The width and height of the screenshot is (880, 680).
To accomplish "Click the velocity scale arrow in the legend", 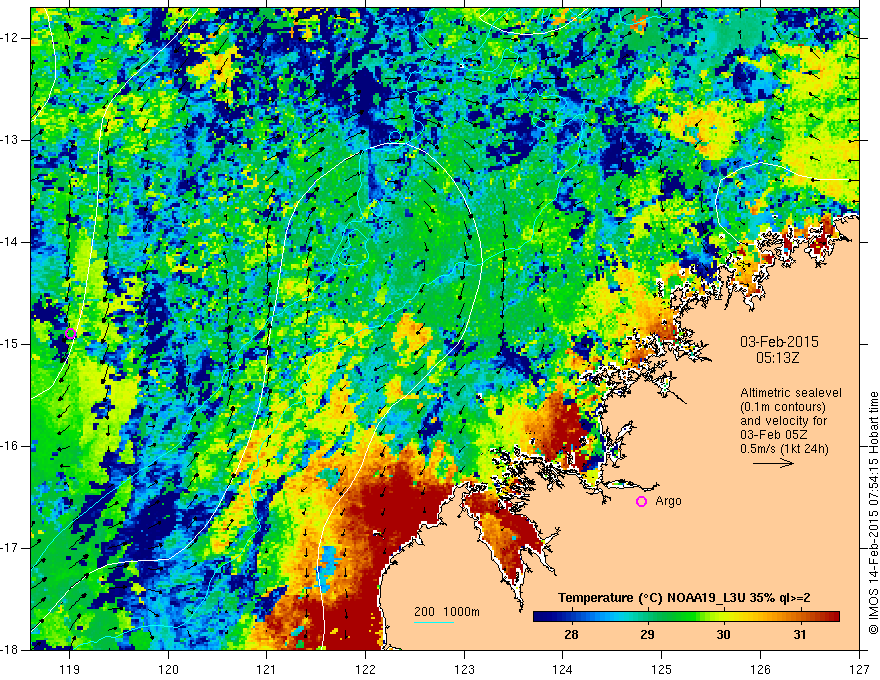I will click(773, 463).
